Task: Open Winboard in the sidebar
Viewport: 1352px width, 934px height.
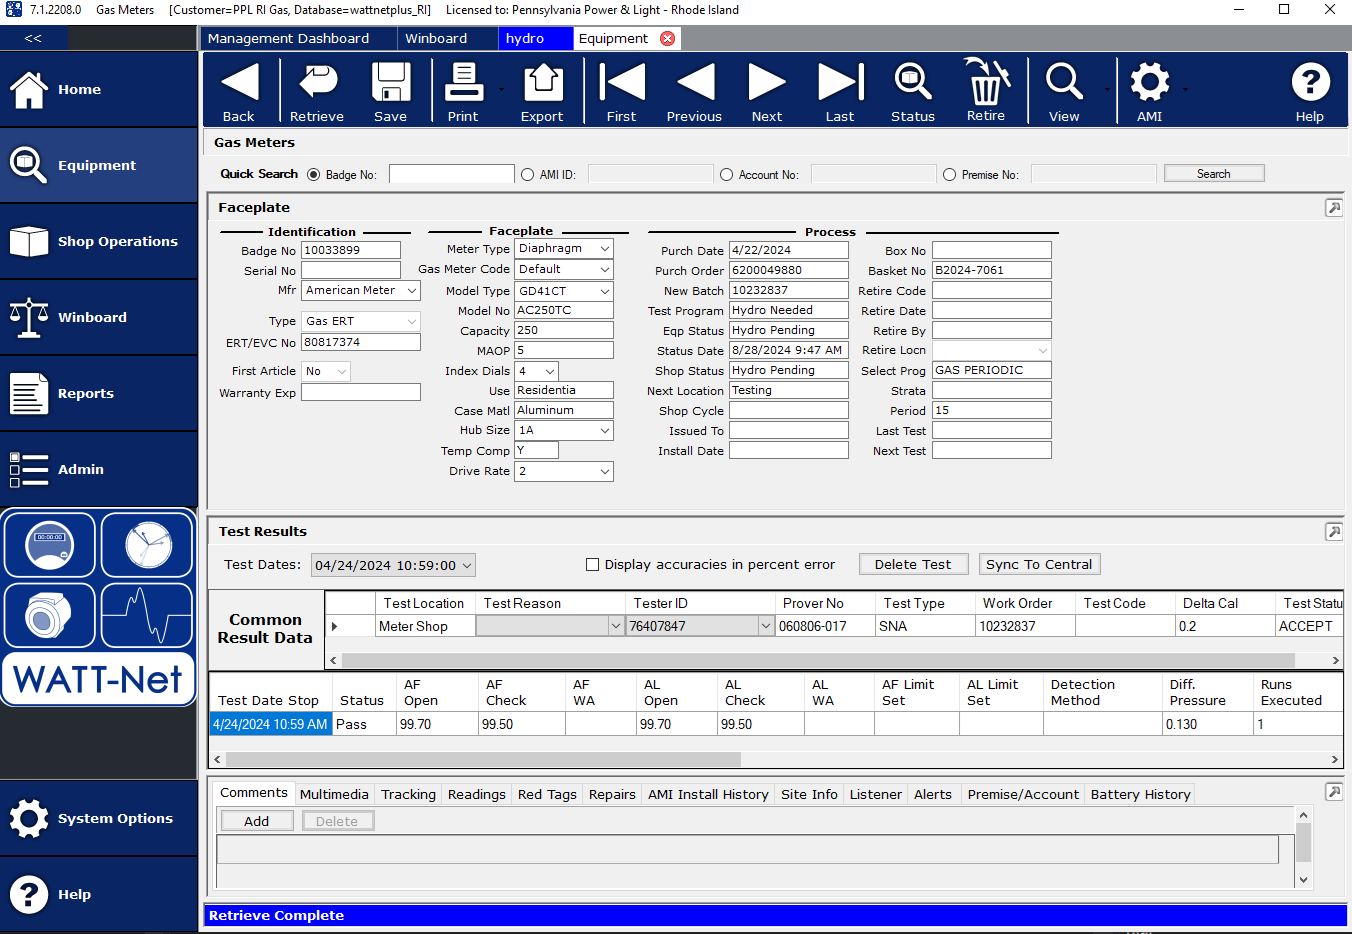Action: click(x=99, y=317)
